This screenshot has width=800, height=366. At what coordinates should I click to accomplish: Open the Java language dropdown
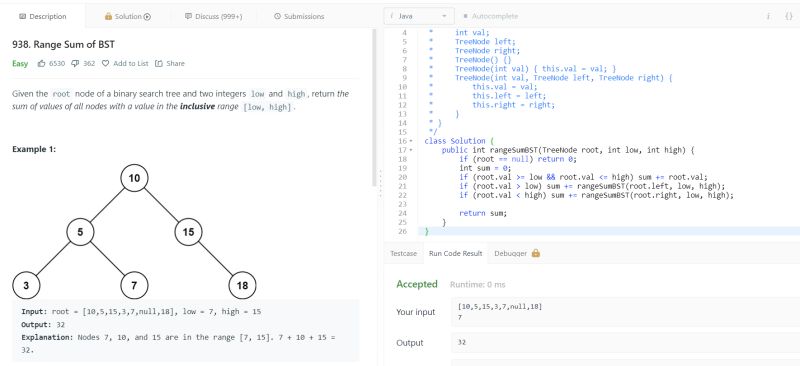418,16
